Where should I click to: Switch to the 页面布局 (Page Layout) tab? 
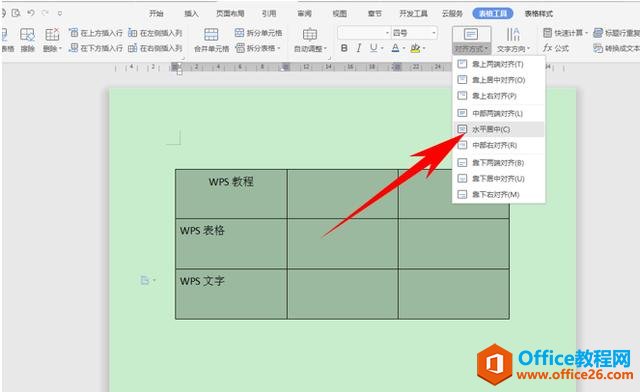pyautogui.click(x=230, y=13)
